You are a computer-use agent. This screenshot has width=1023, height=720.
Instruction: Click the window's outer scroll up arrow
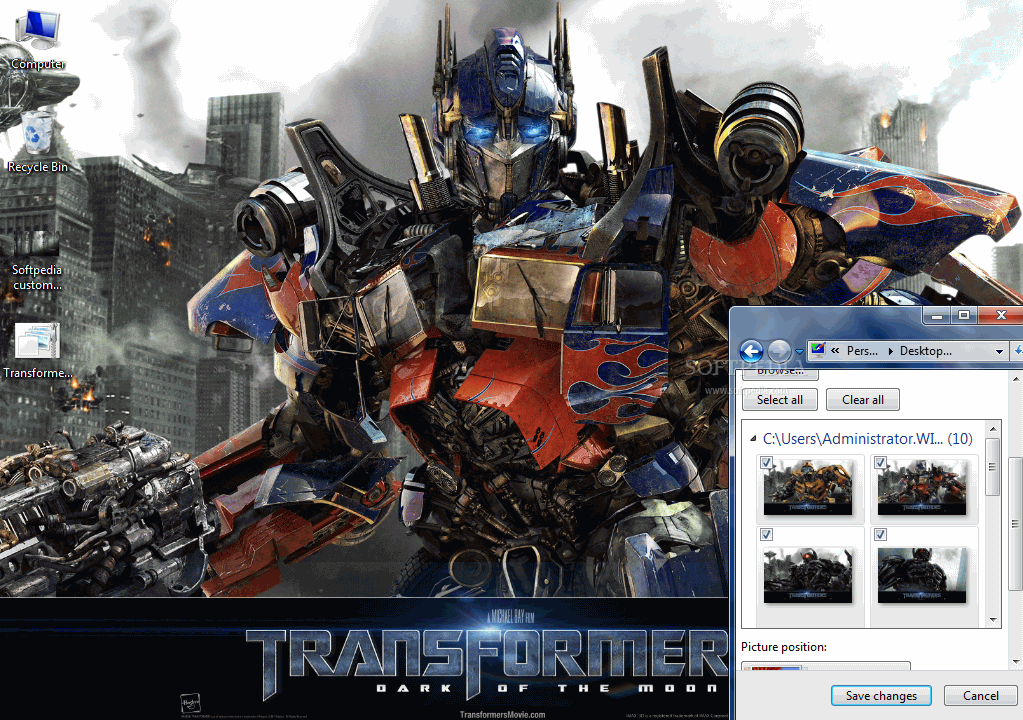tap(1016, 379)
